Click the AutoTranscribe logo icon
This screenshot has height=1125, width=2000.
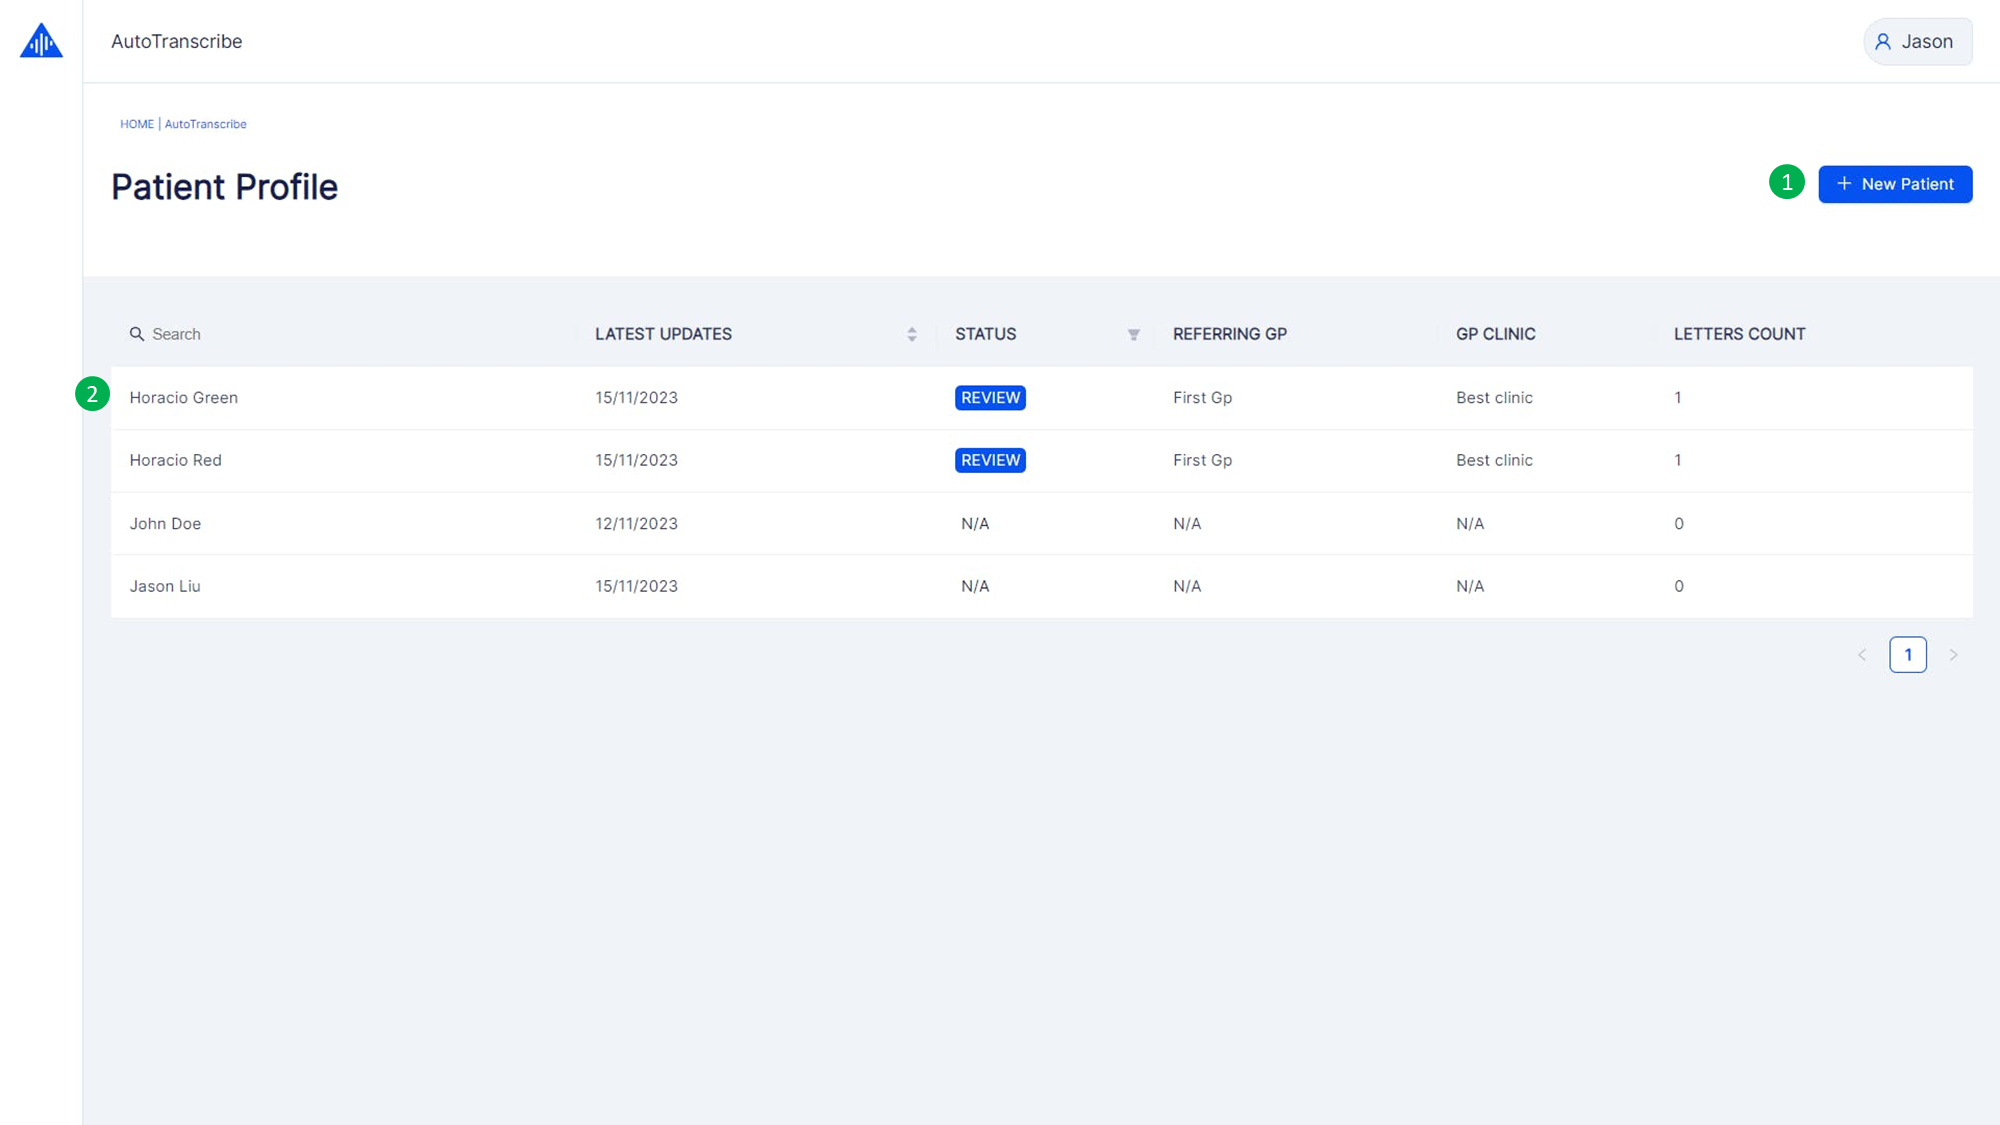click(41, 41)
